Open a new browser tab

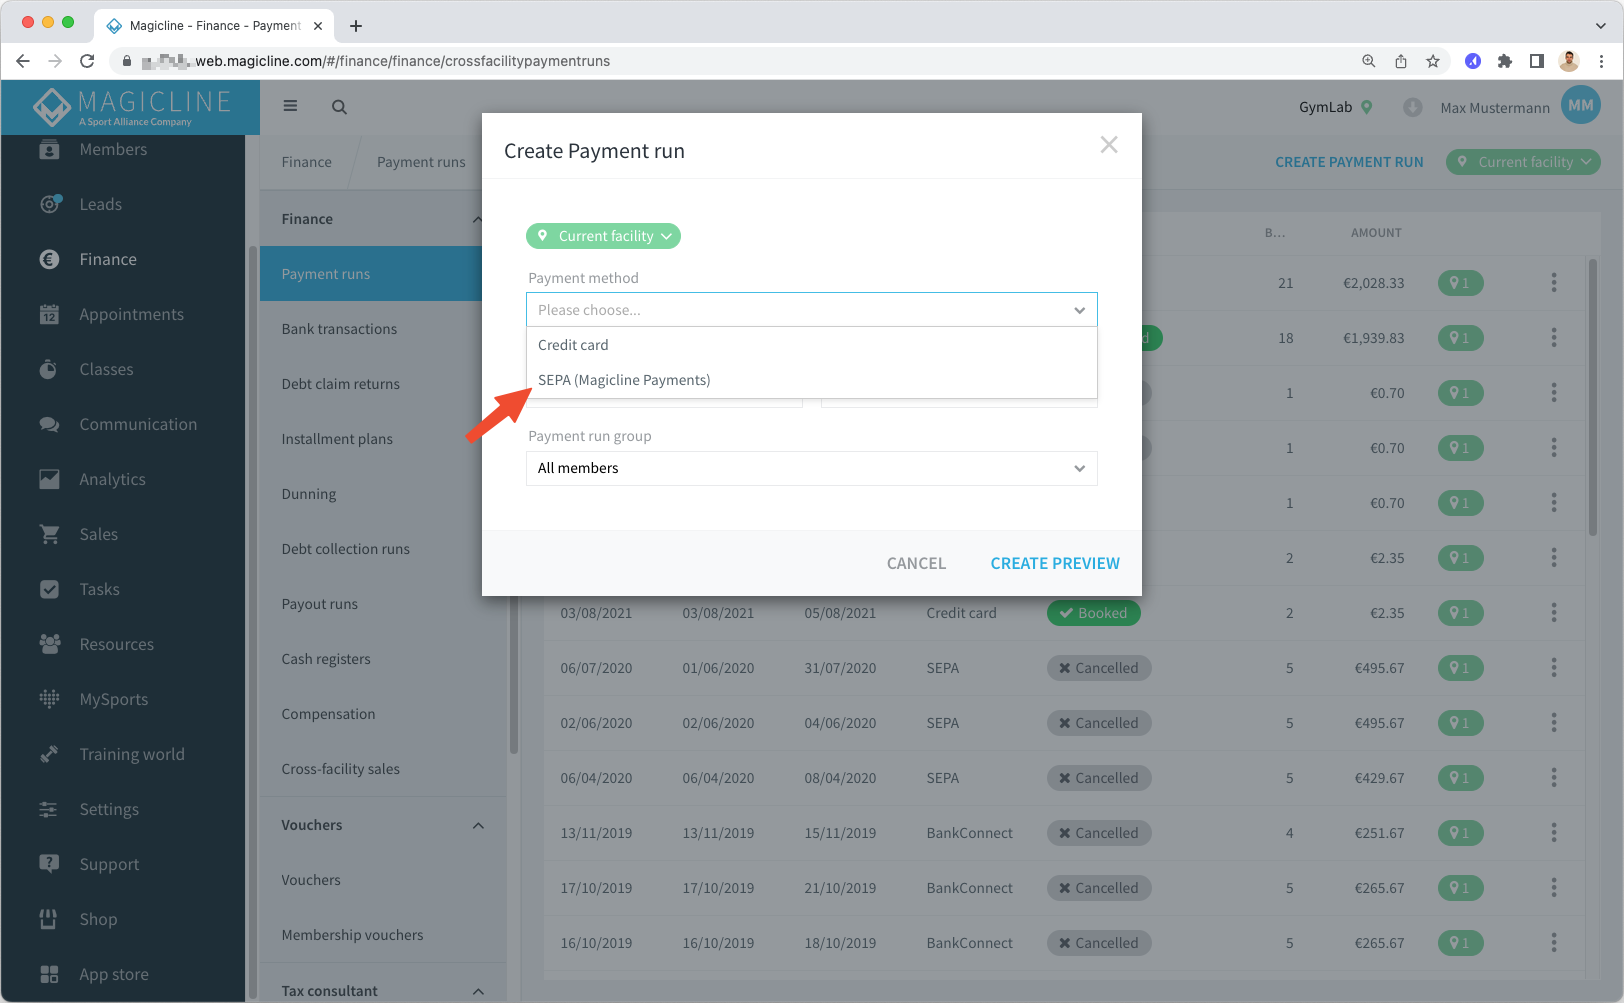coord(356,26)
